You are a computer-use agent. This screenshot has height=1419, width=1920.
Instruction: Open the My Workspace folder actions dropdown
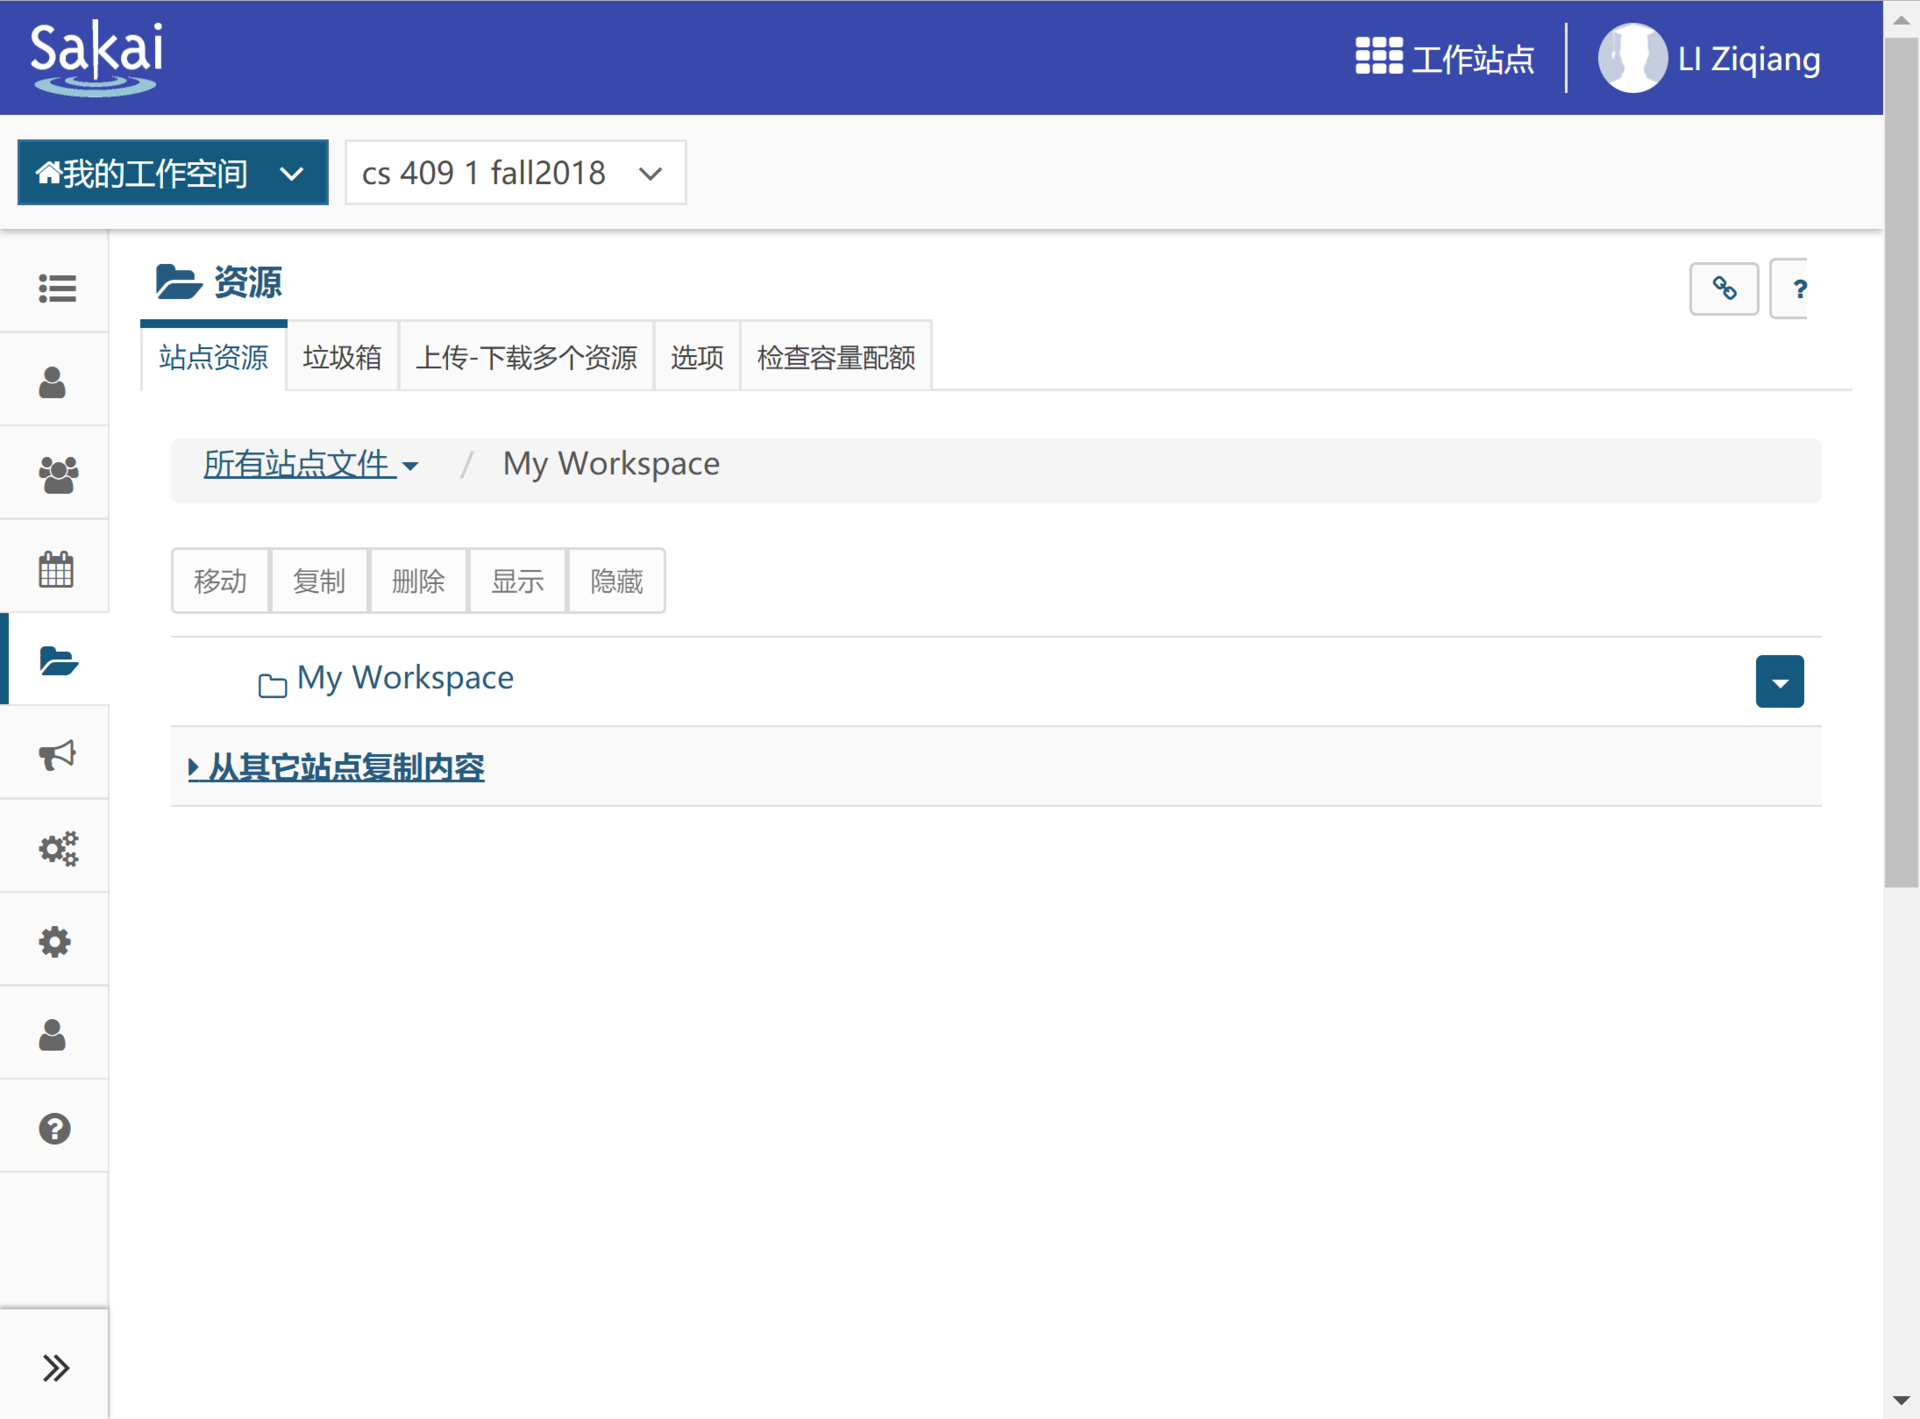[1779, 682]
